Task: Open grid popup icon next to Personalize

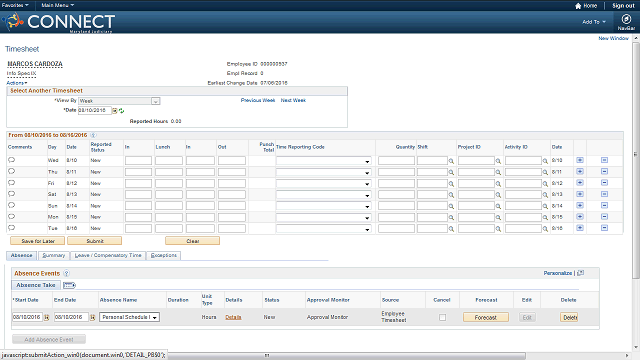Action: click(x=581, y=273)
